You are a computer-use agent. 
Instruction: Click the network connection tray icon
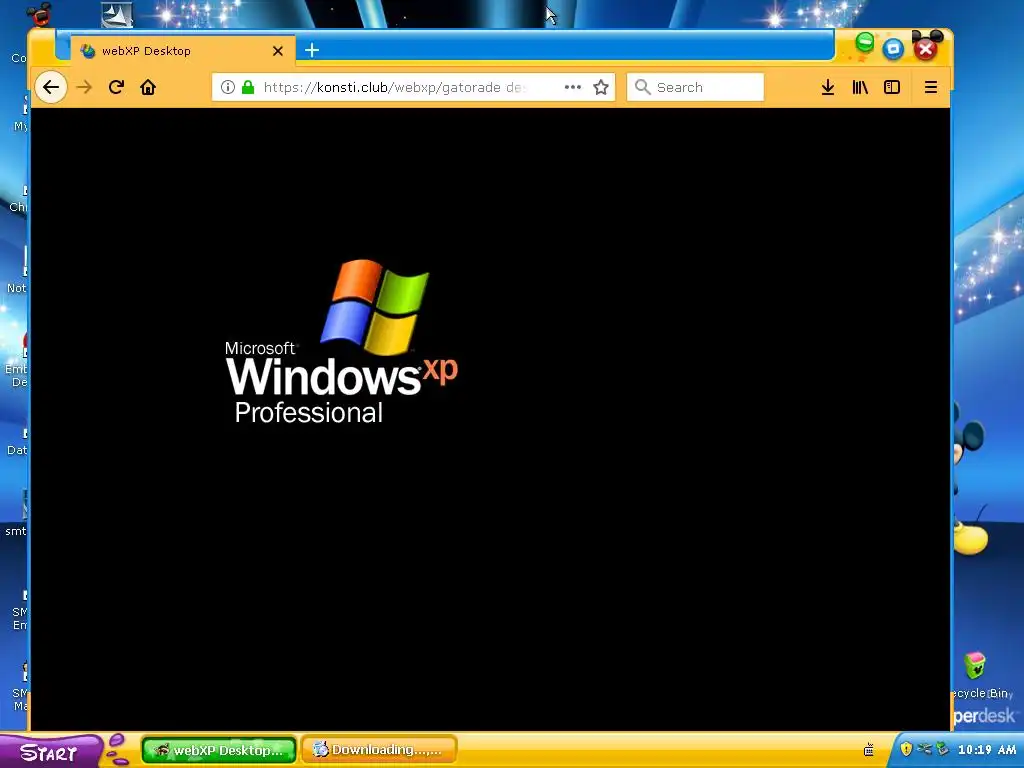click(924, 749)
